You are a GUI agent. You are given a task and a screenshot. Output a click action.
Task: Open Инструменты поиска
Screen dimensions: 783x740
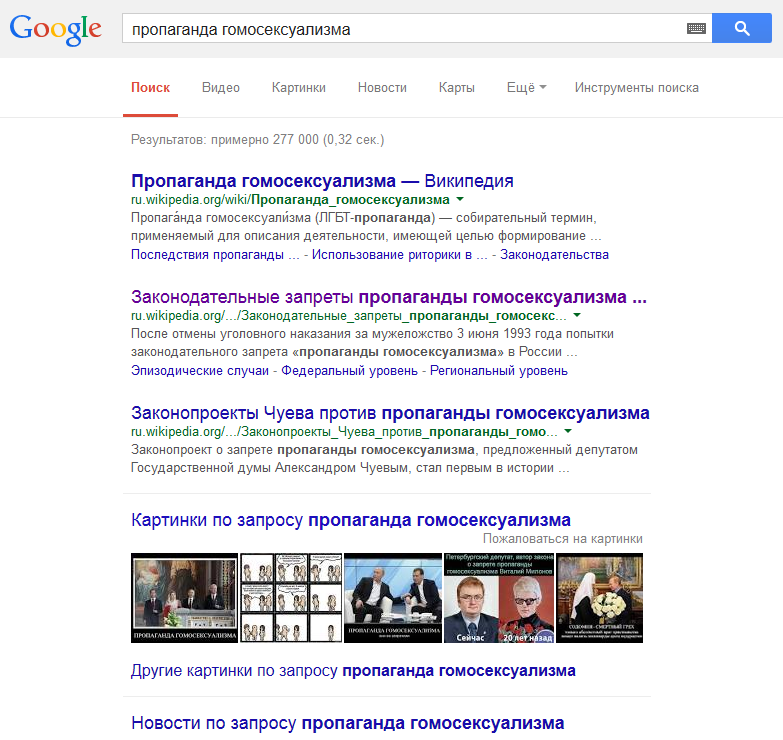pos(637,87)
